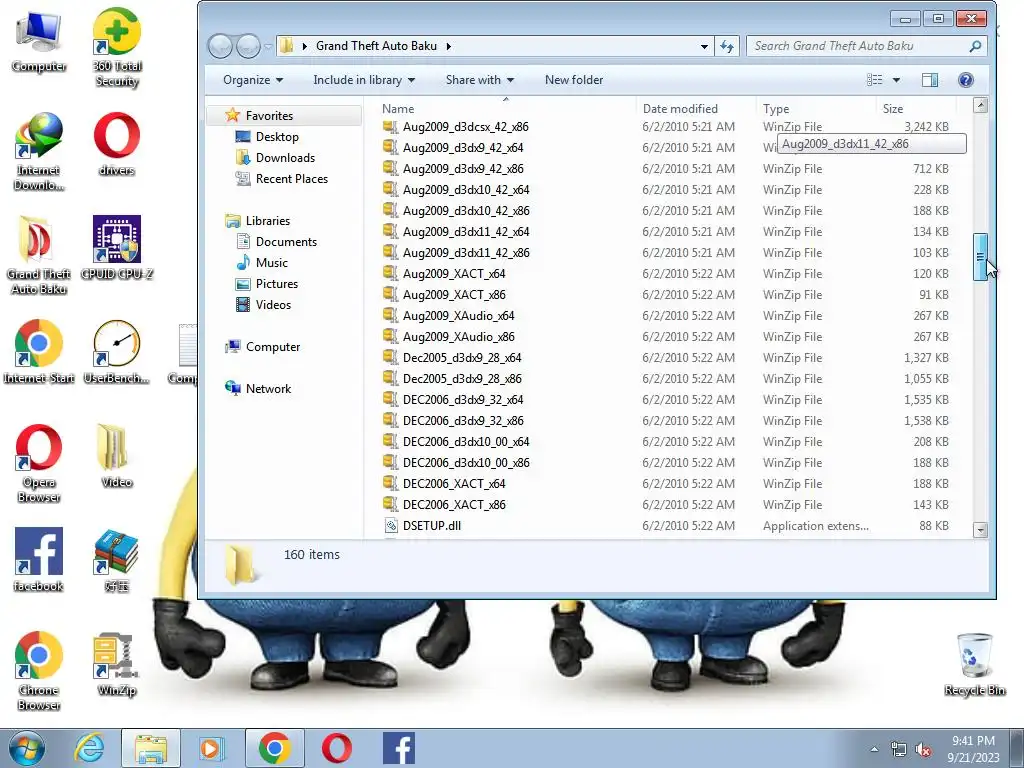Viewport: 1024px width, 768px height.
Task: Click the network tray icon
Action: pos(899,750)
